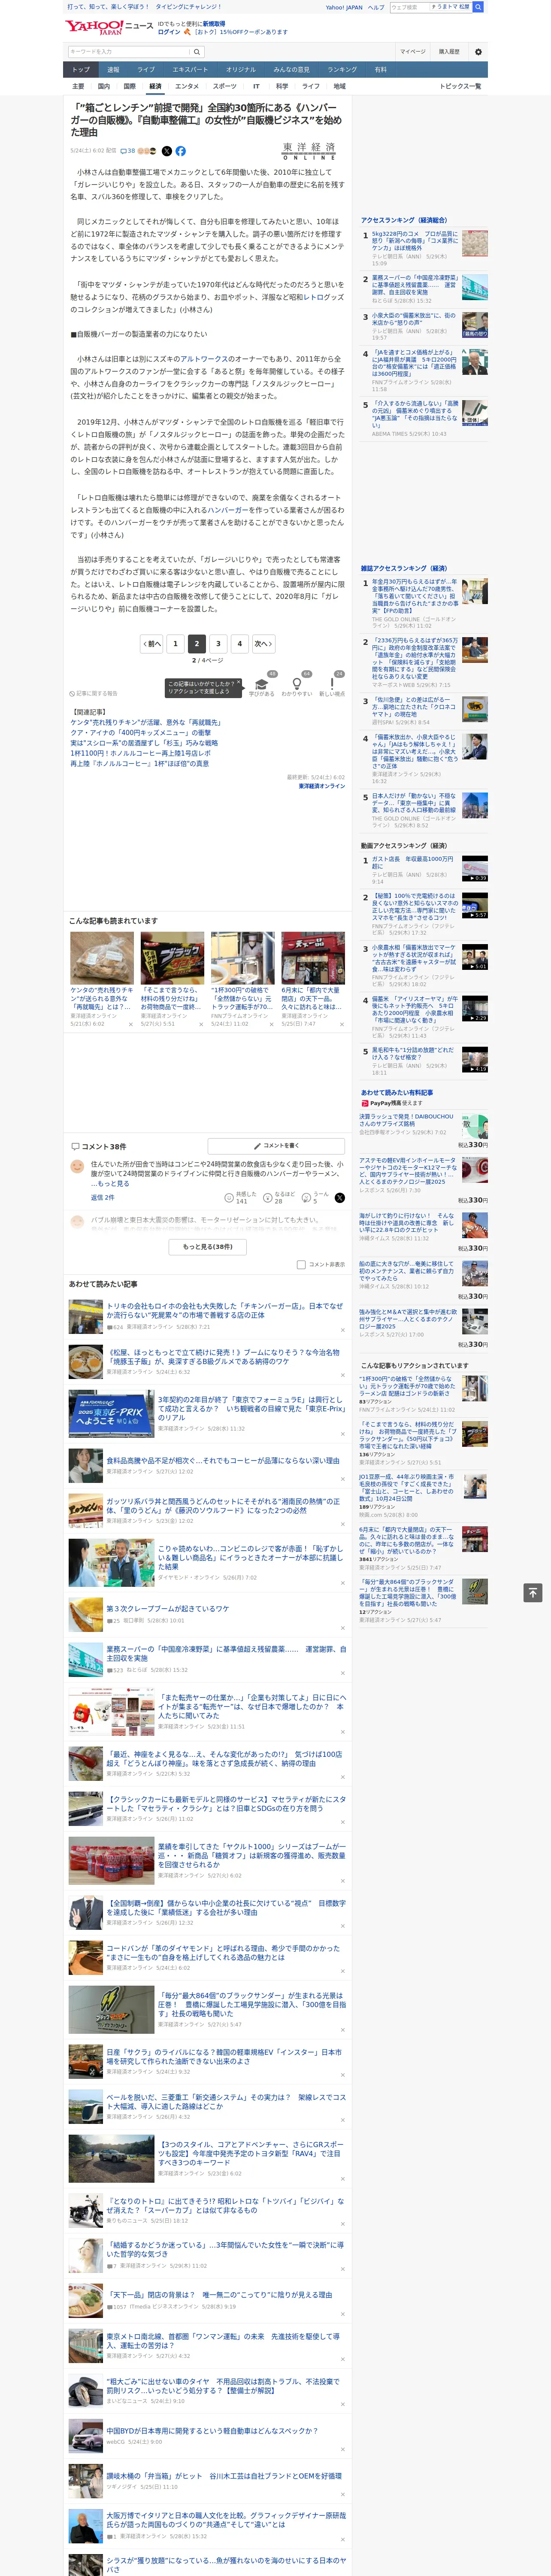The height and width of the screenshot is (2576, 551).
Task: Share the first comment on X
Action: pos(340,1197)
